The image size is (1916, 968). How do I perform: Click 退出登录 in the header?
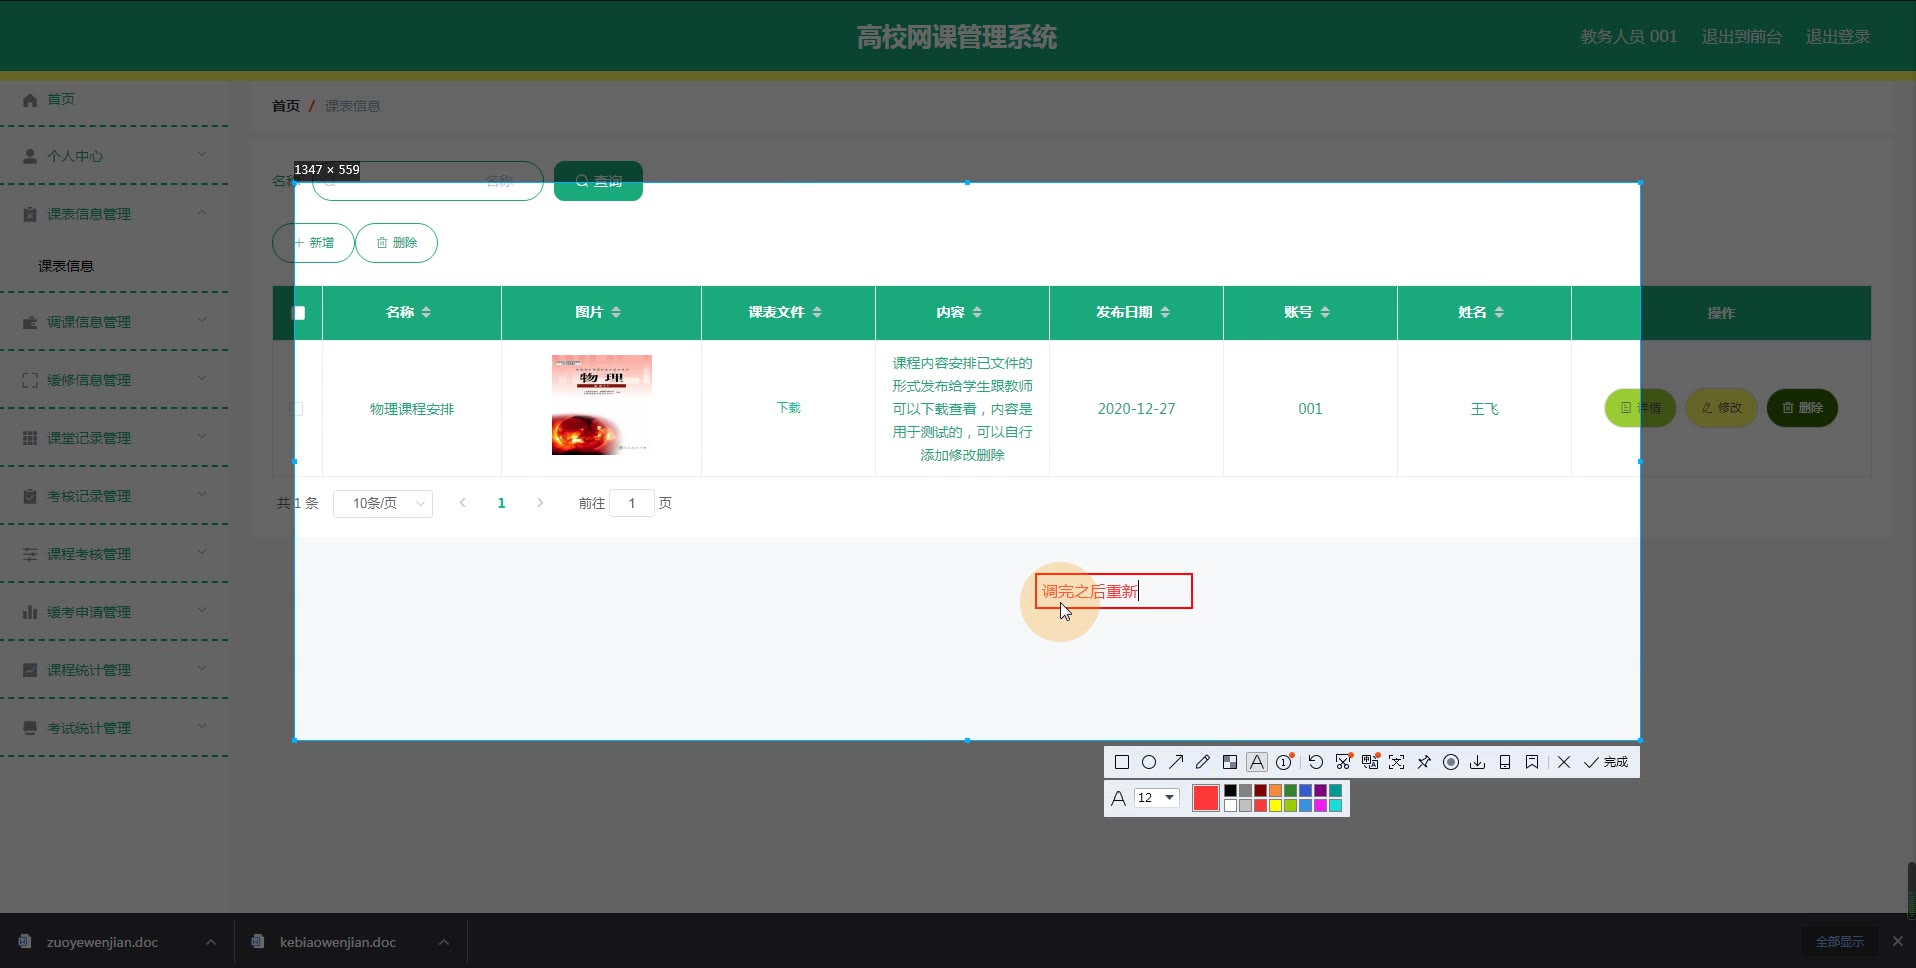pos(1837,37)
